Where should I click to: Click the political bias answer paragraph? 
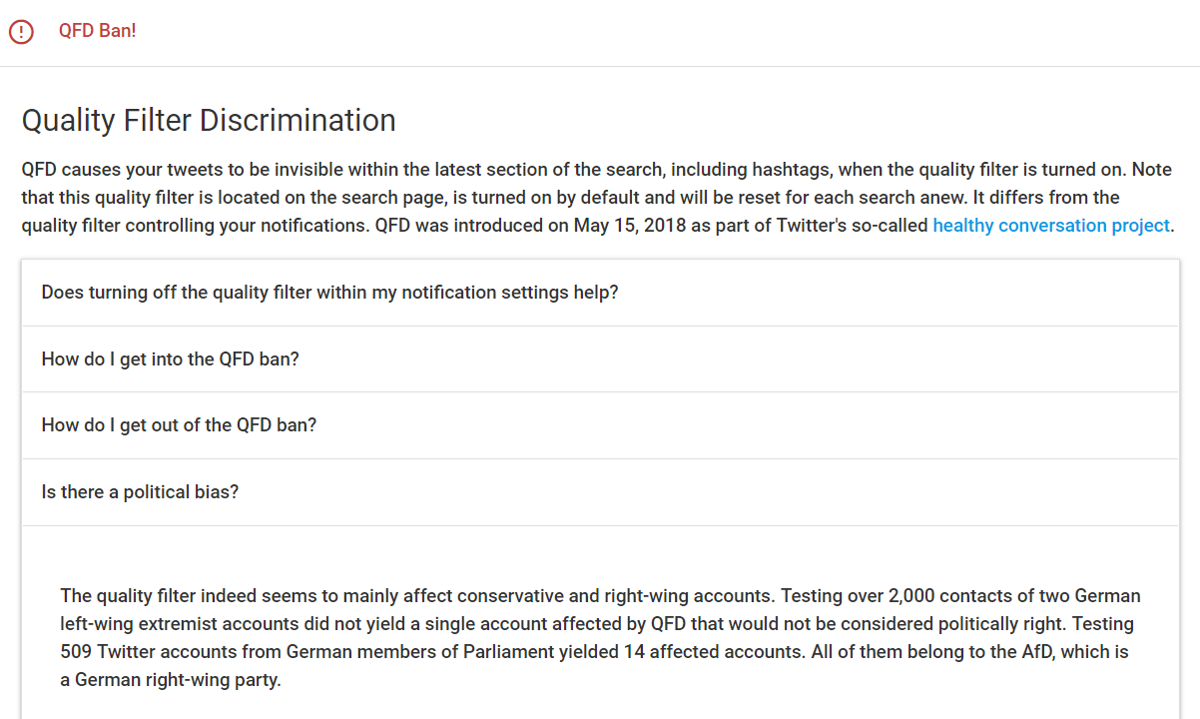pos(600,638)
